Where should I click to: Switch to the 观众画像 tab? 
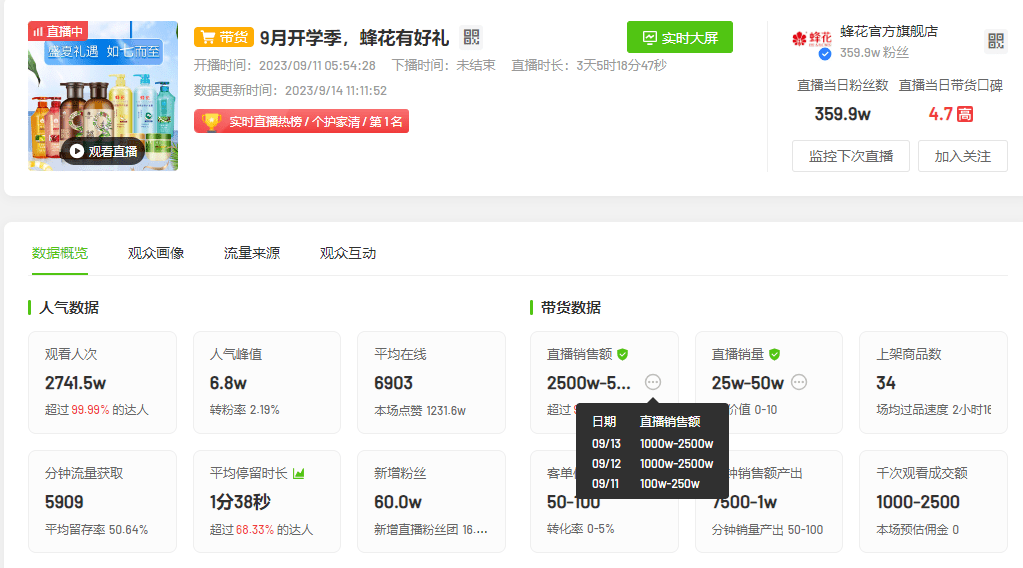(156, 253)
